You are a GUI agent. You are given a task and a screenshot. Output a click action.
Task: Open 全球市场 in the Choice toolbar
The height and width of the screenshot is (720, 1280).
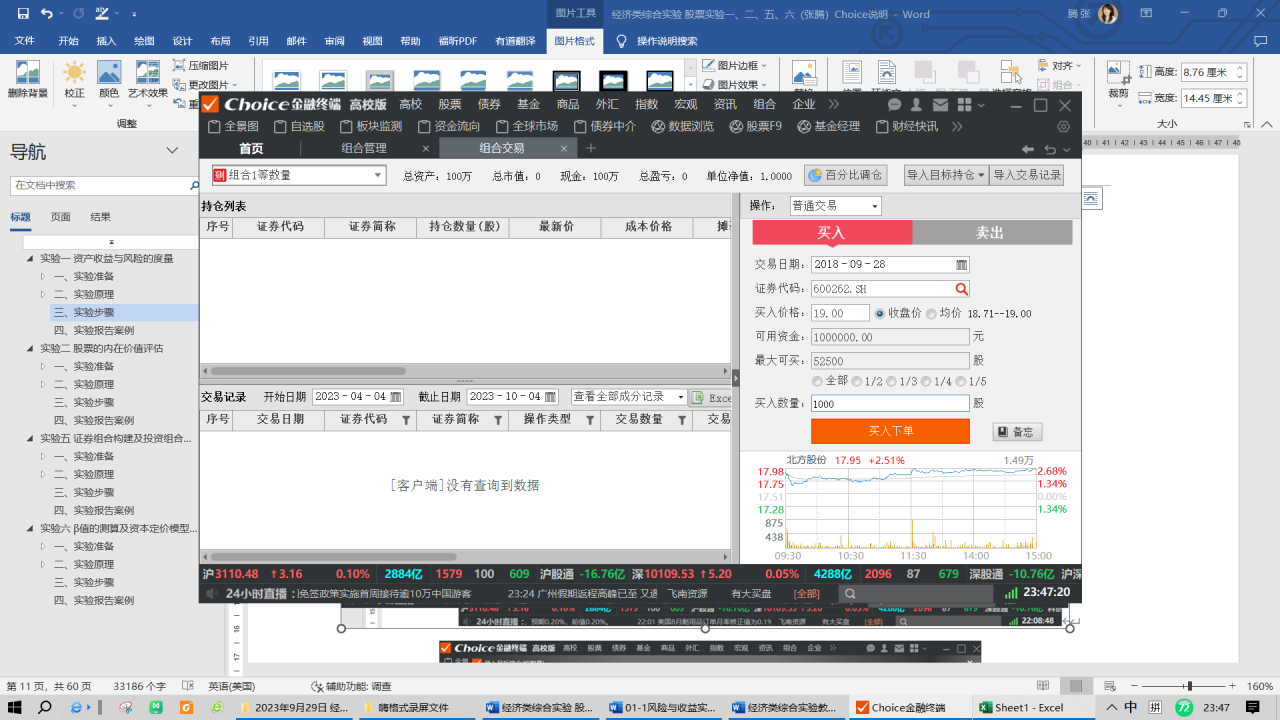[526, 127]
